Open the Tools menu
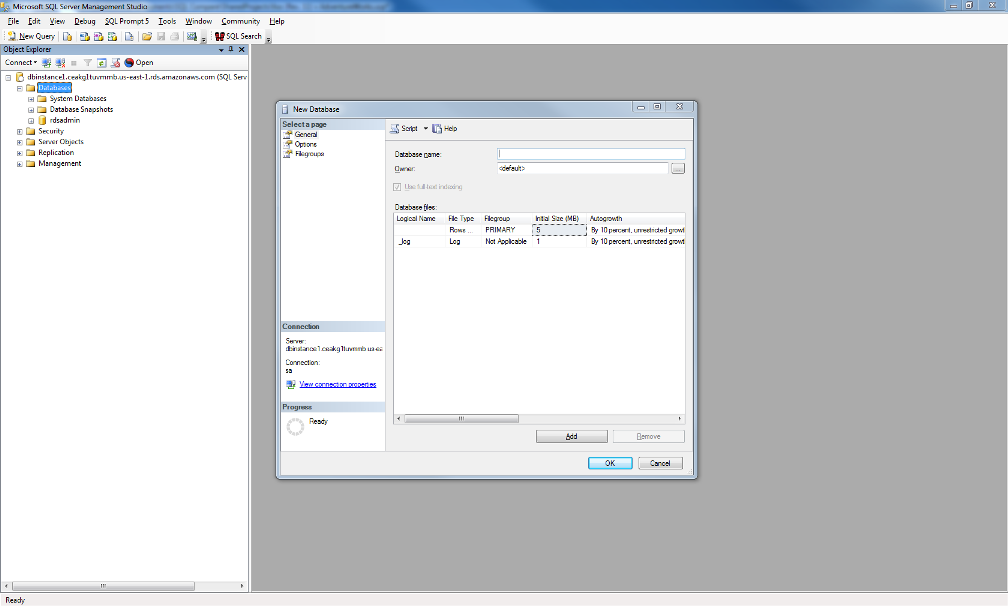 (167, 21)
